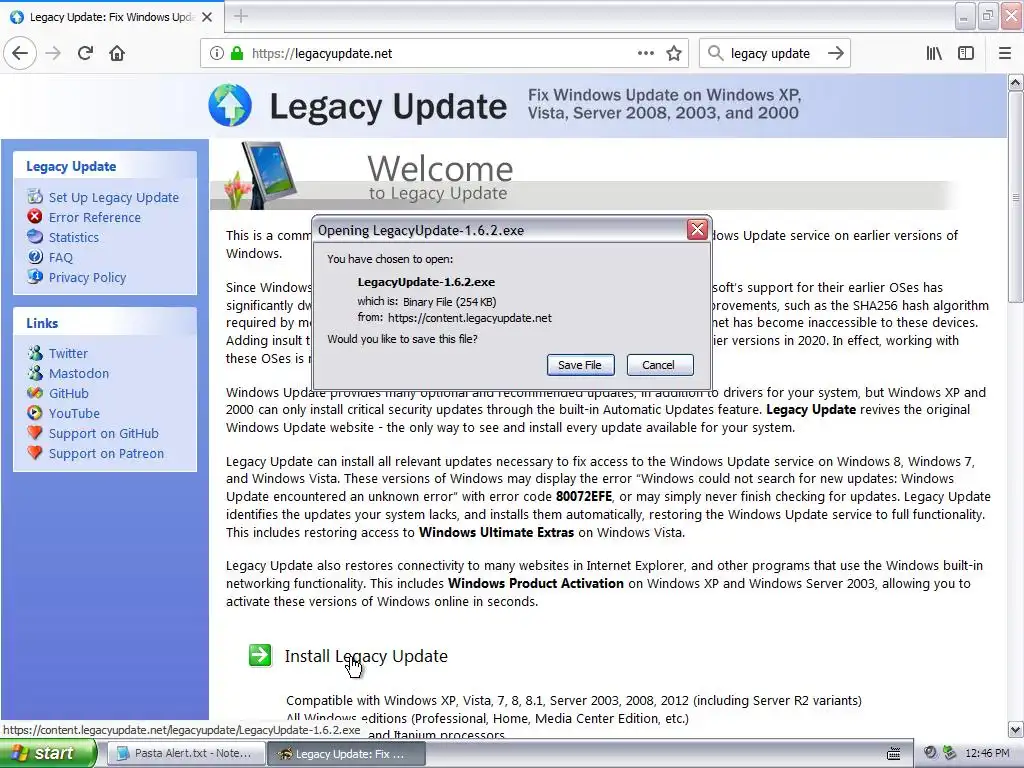
Task: Click the FAQ question mark icon
Action: click(35, 257)
